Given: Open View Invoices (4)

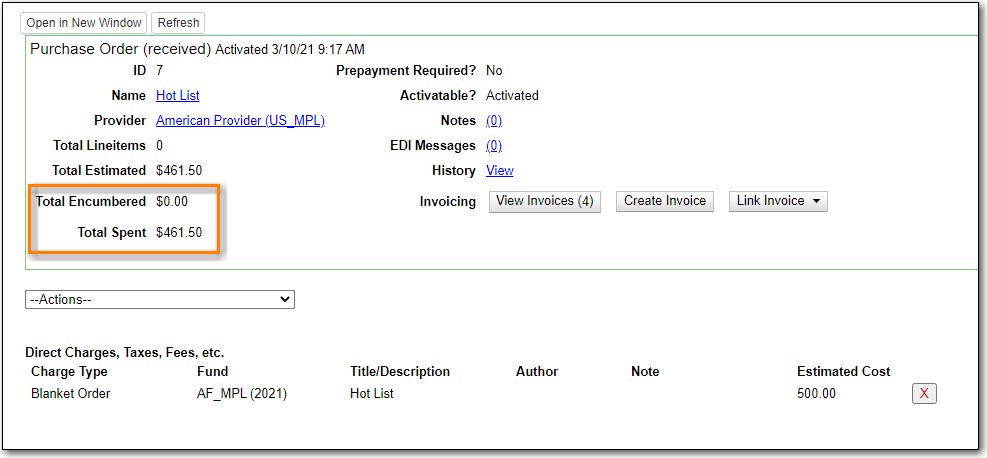Looking at the screenshot, I should tap(544, 202).
